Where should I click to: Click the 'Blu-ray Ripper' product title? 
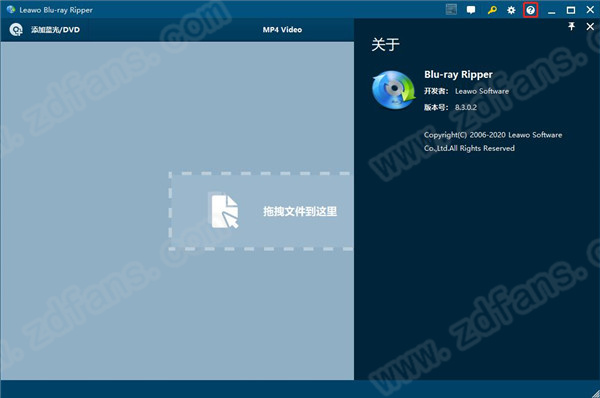click(x=458, y=74)
